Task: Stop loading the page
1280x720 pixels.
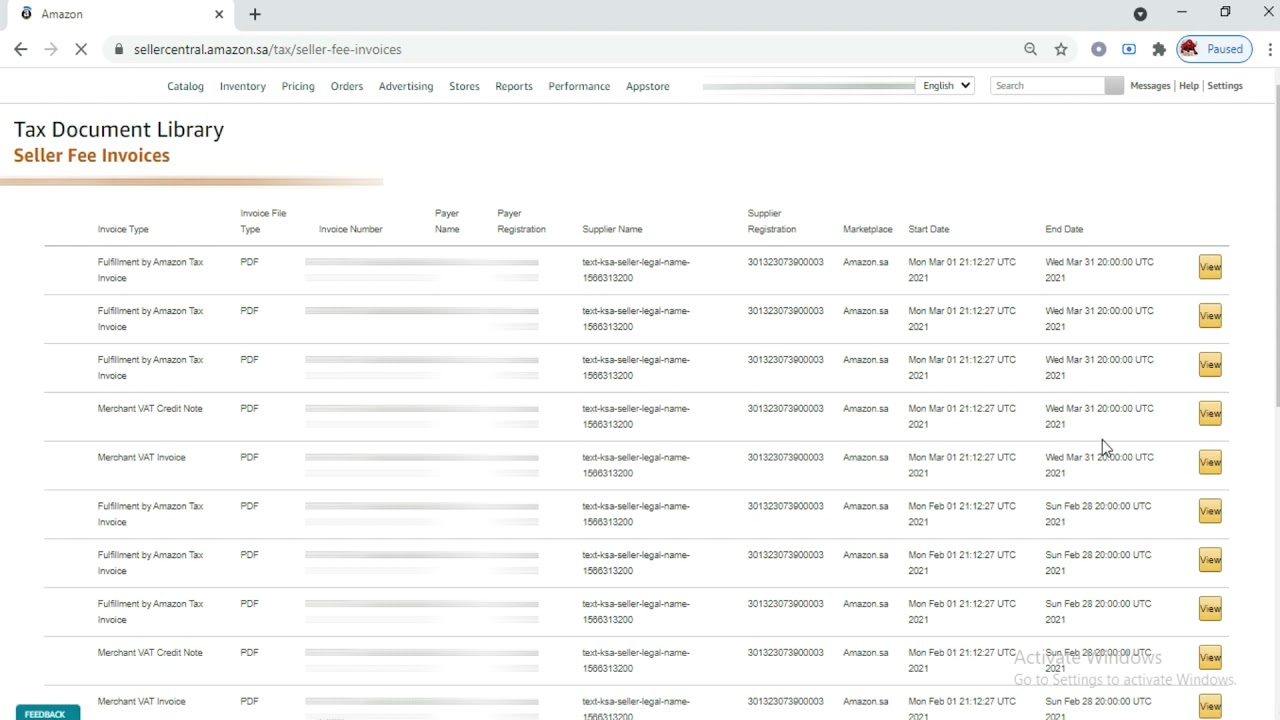Action: click(81, 49)
